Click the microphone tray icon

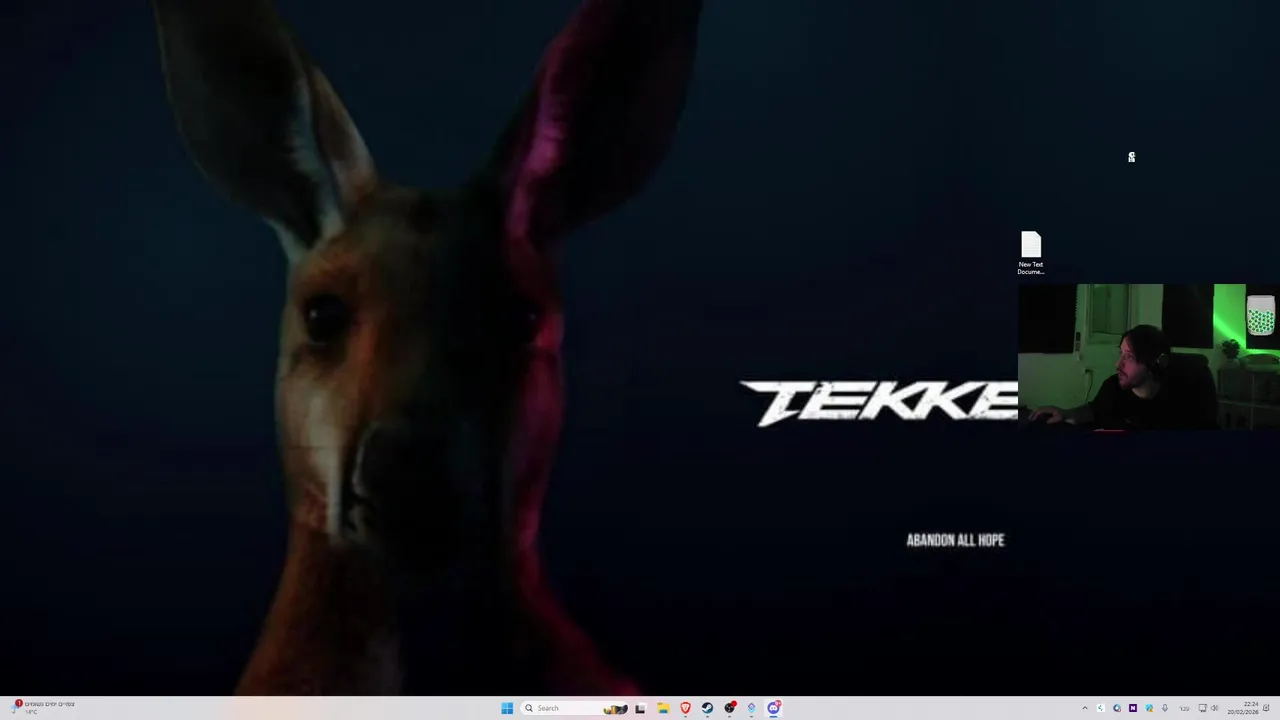[x=1165, y=708]
